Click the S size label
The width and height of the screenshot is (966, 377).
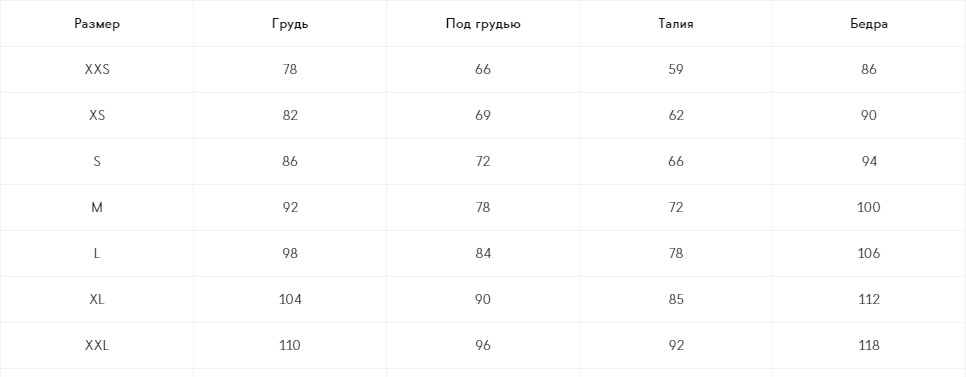tap(97, 161)
